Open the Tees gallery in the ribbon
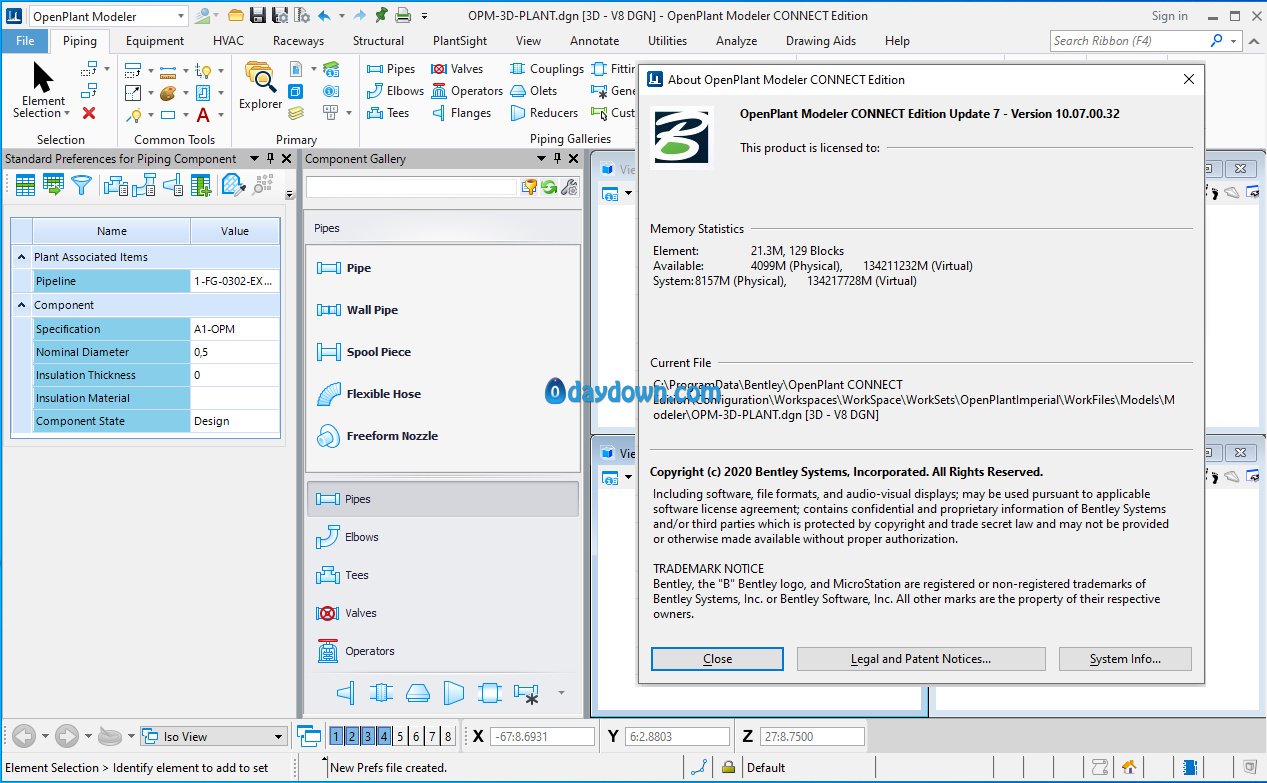 pos(388,113)
